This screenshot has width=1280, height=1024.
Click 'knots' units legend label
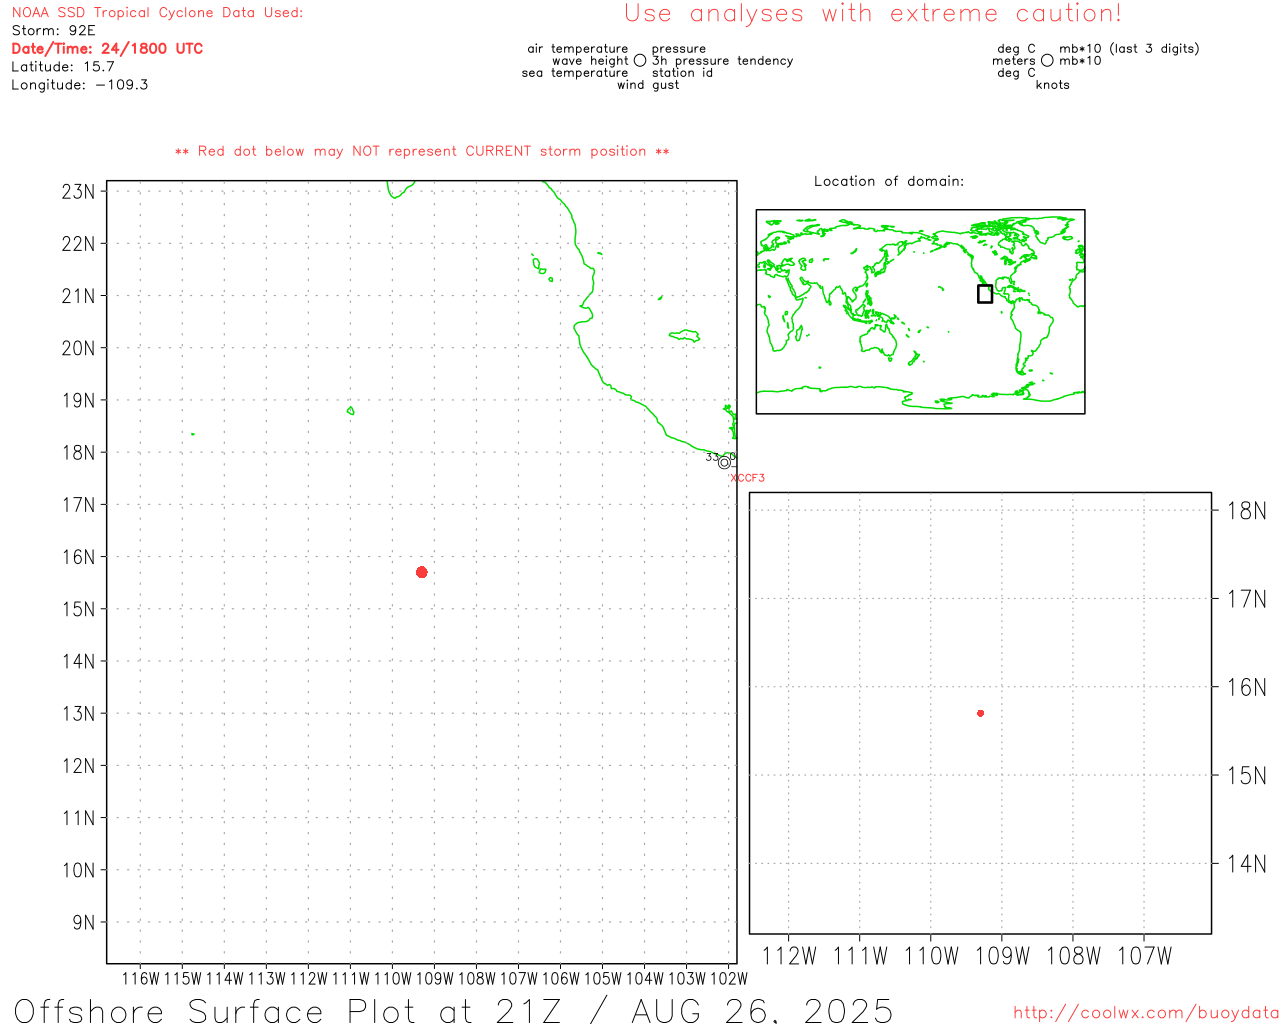[1053, 85]
